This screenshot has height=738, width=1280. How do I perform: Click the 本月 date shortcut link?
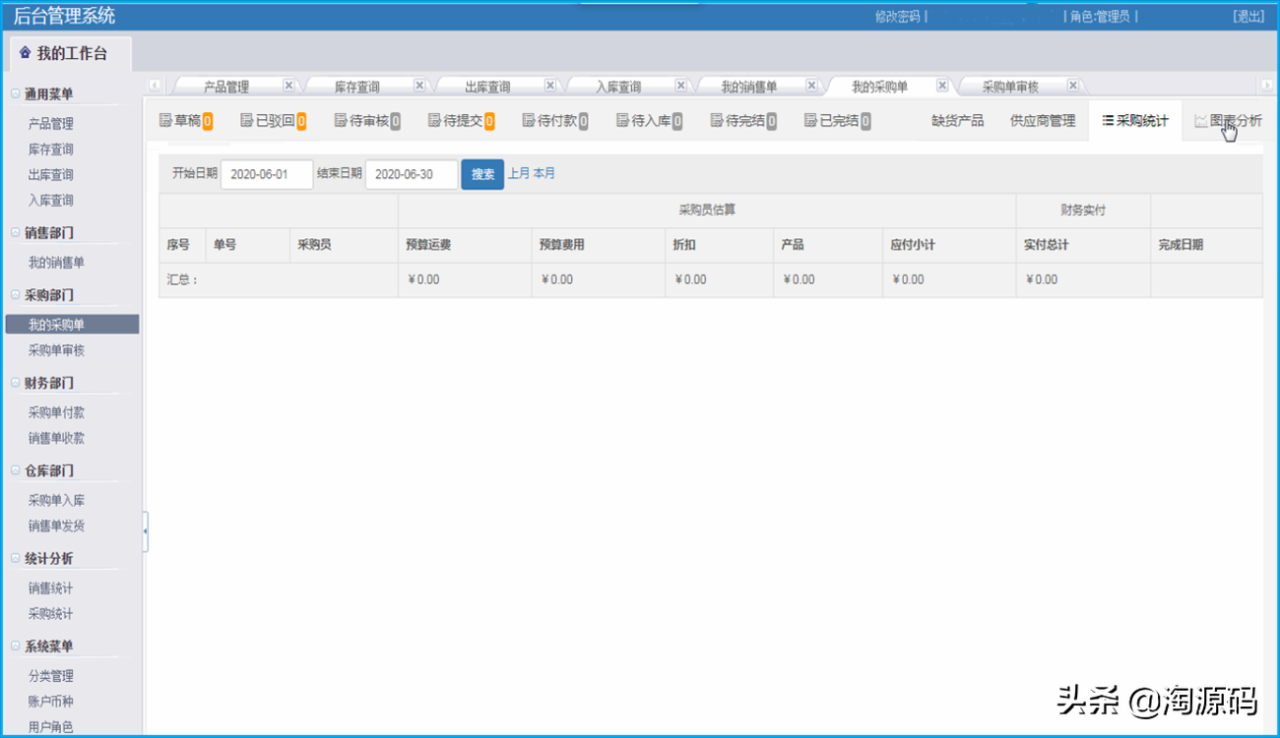pyautogui.click(x=544, y=173)
